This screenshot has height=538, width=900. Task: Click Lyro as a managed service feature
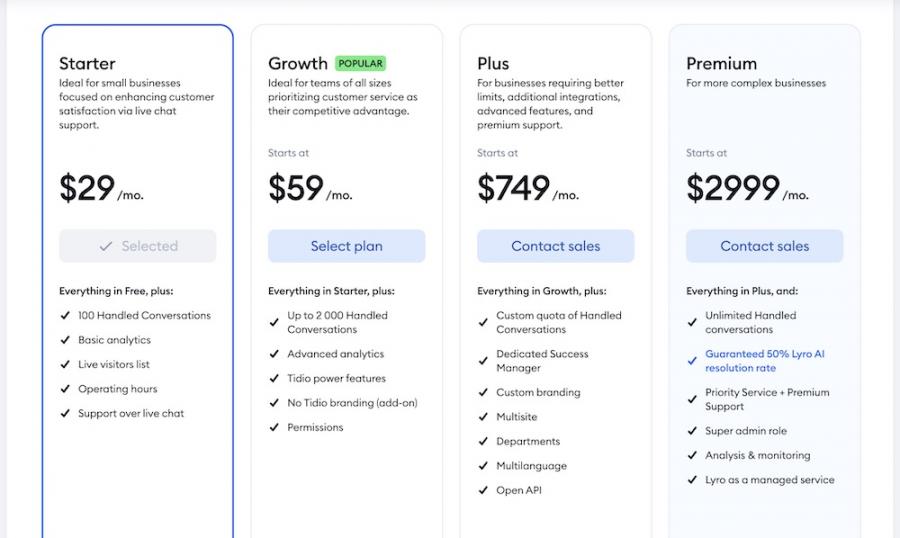click(769, 480)
